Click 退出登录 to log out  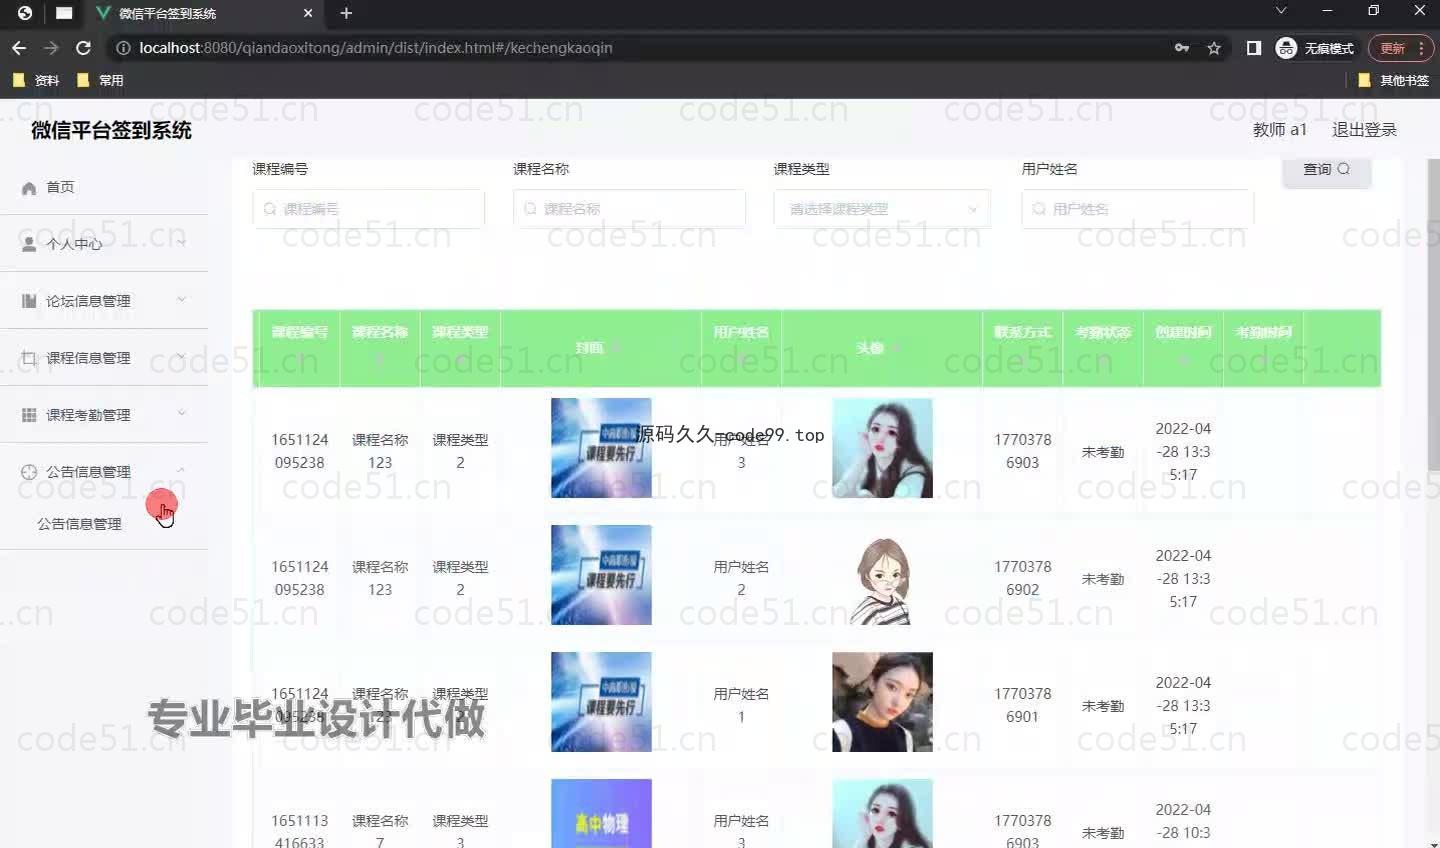[1364, 130]
